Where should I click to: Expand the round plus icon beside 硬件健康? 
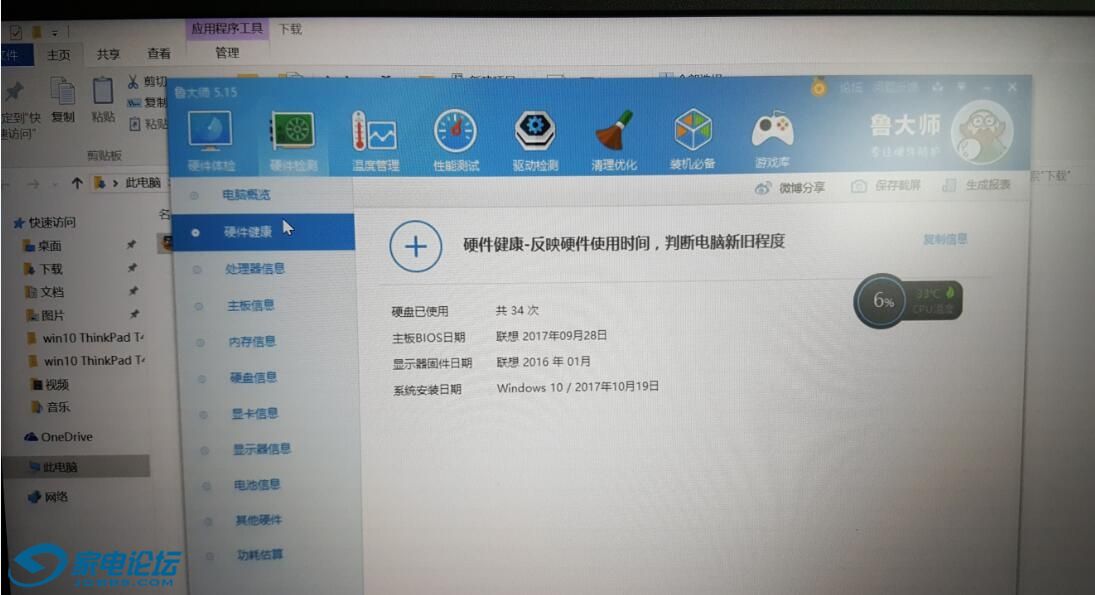(x=415, y=246)
